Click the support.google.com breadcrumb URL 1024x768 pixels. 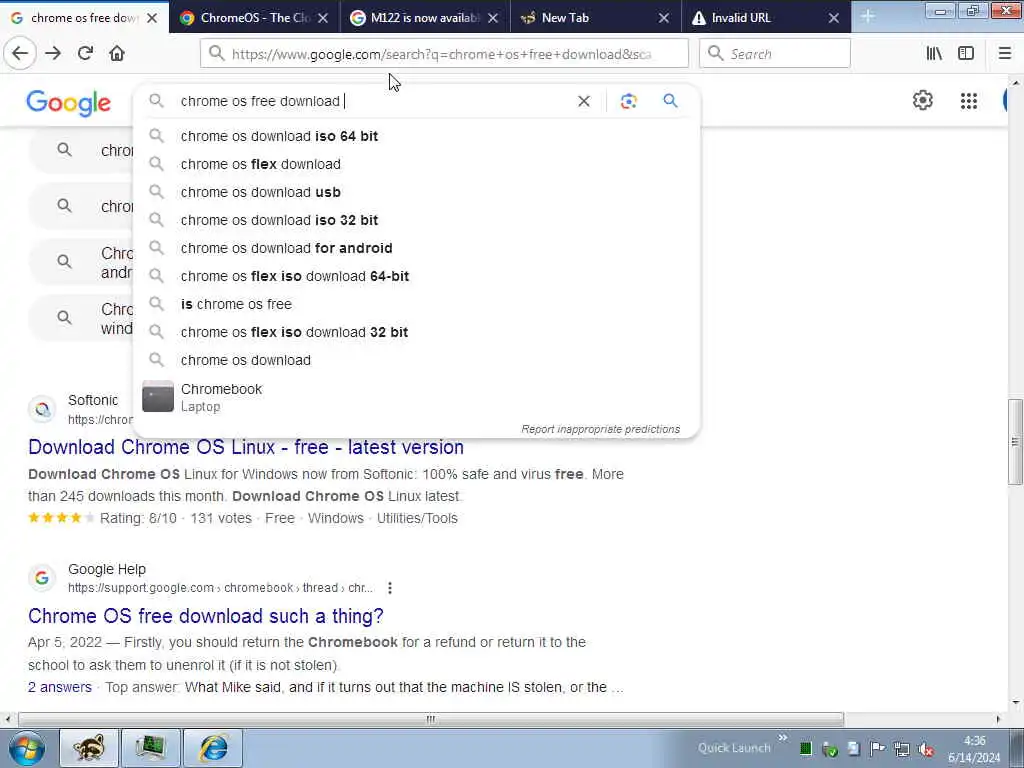coord(220,588)
